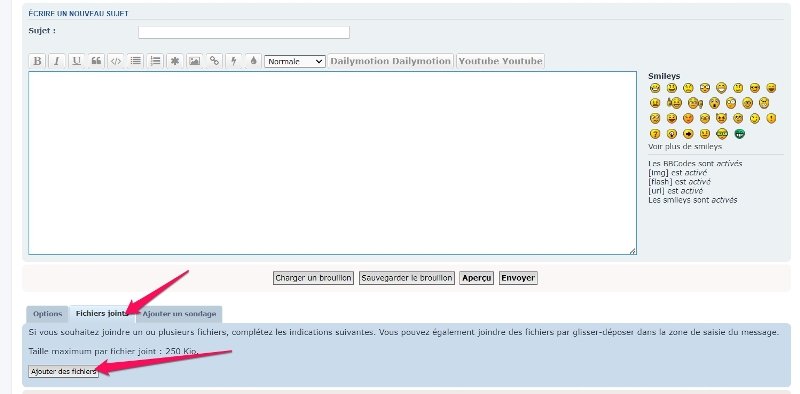
Task: Click the Dailymotion BBCode button
Action: (x=391, y=61)
